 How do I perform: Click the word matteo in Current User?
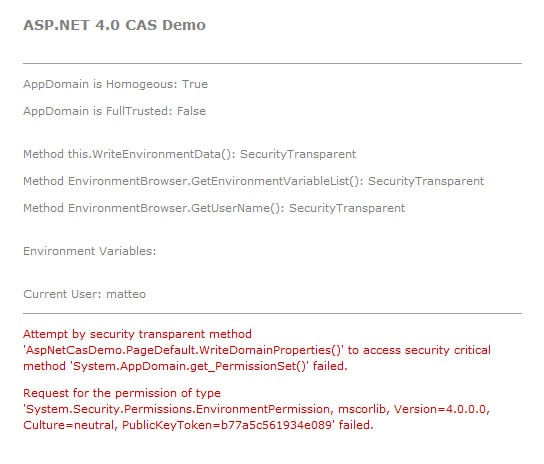point(126,294)
